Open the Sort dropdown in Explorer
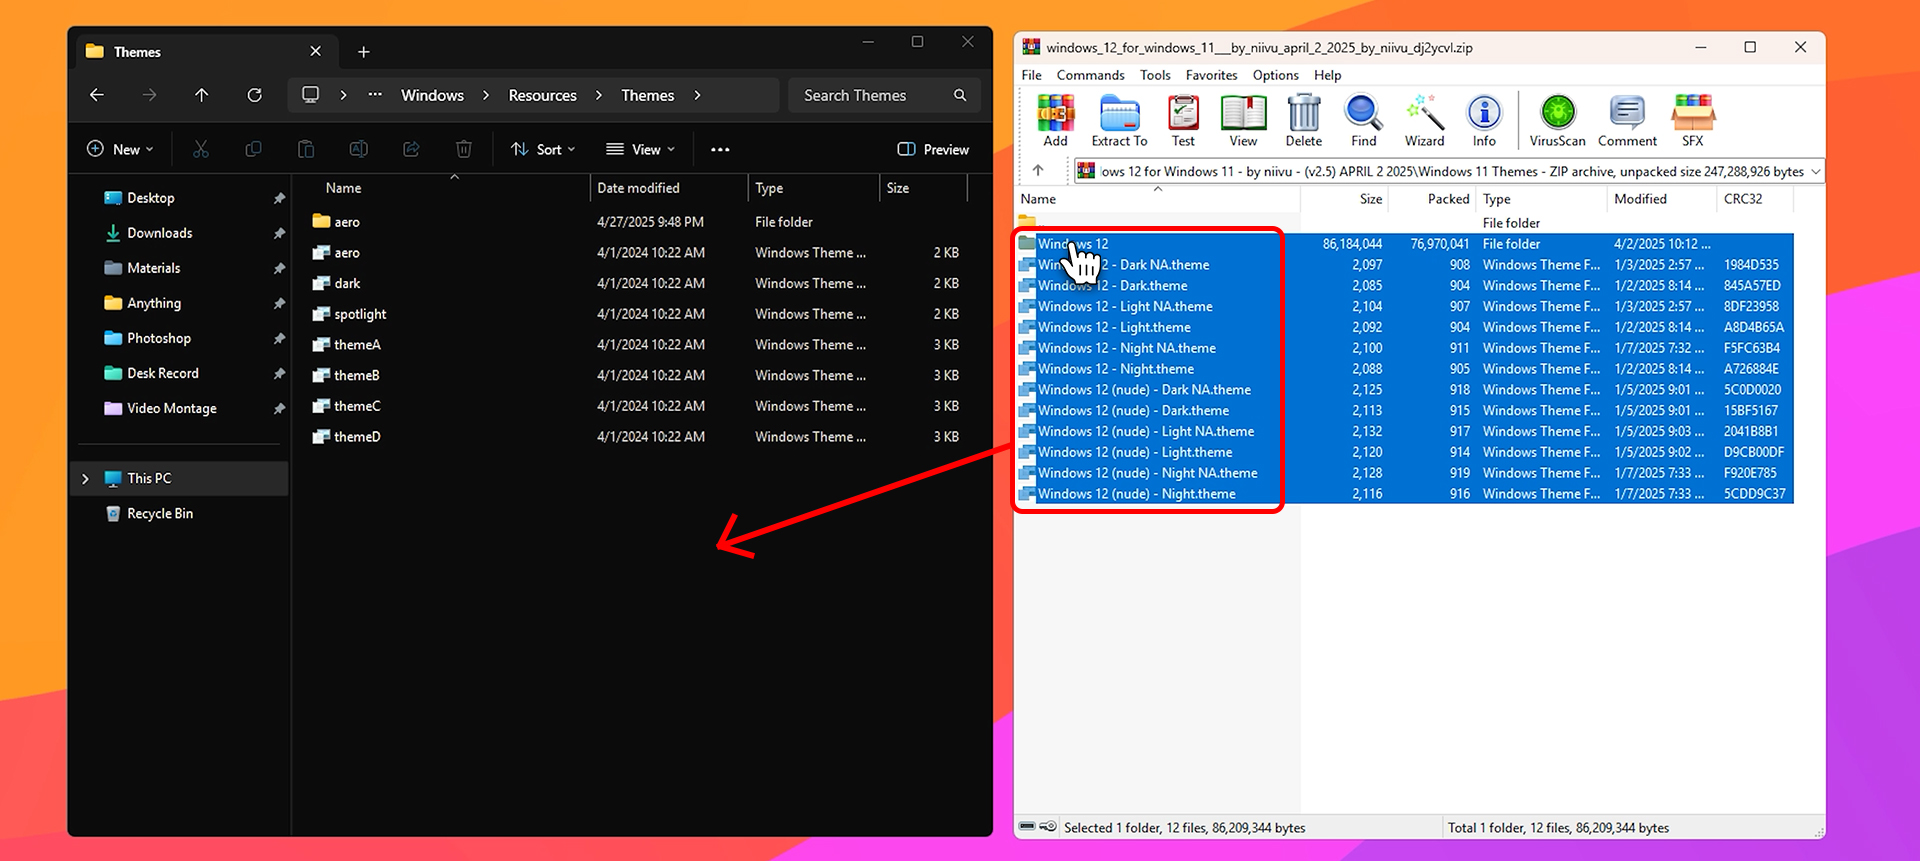Viewport: 1920px width, 861px height. (543, 149)
